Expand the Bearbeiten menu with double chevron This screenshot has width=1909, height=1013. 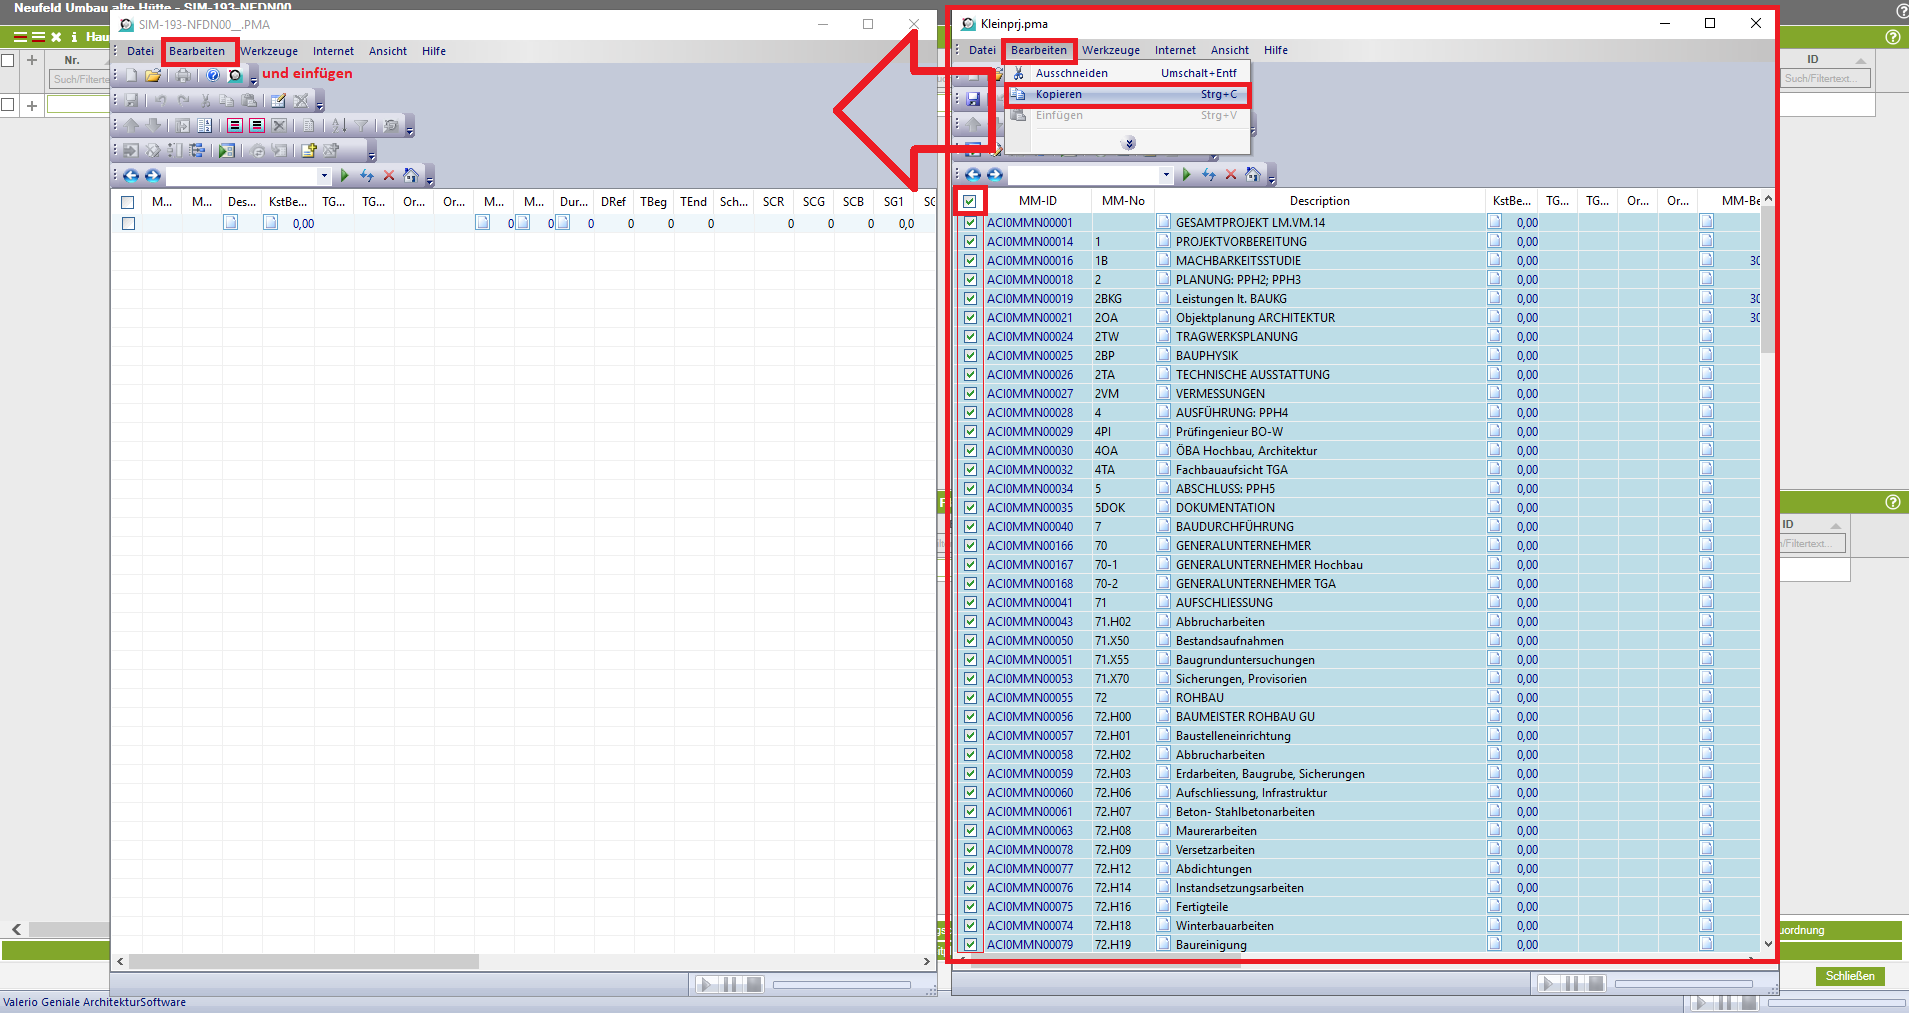pos(1129,143)
